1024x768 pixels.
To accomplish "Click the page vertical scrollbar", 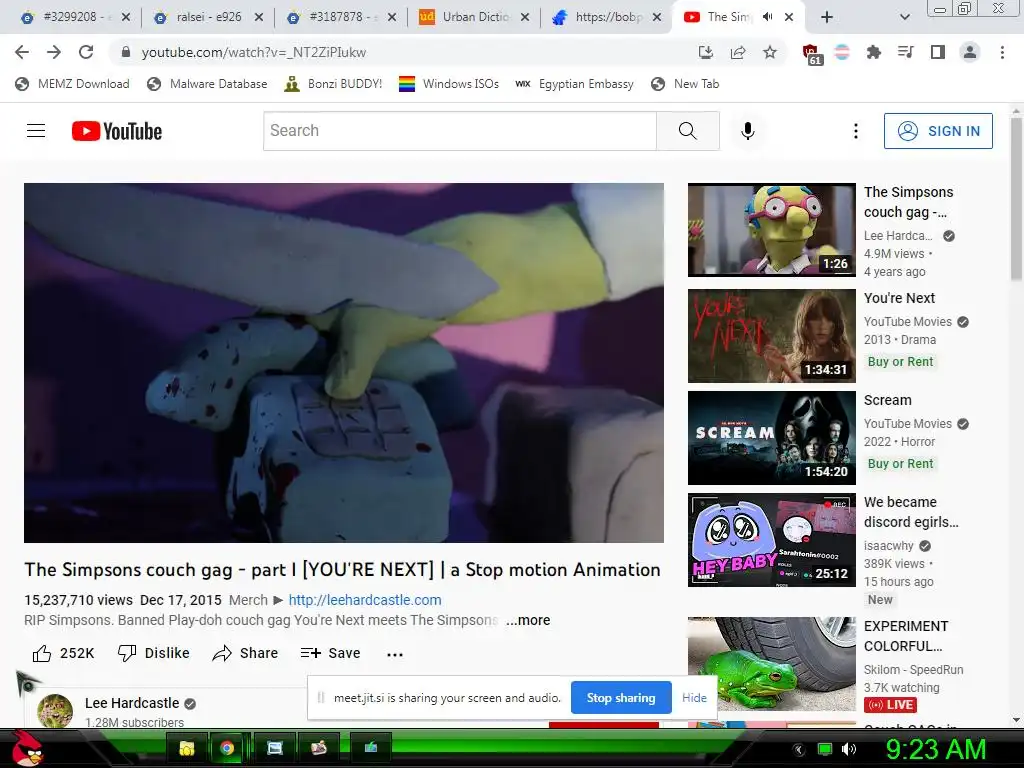I will coord(1016,199).
